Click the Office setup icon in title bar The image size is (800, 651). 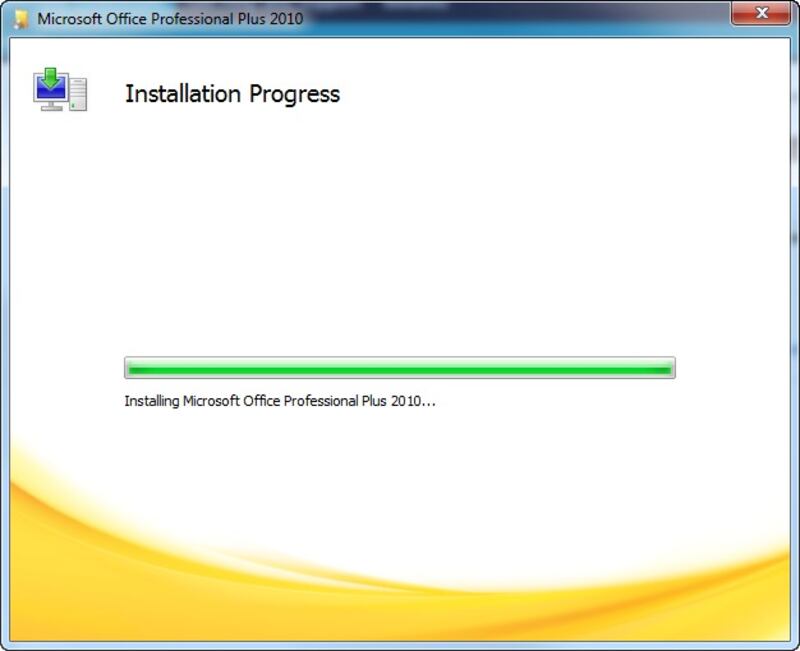(x=20, y=18)
